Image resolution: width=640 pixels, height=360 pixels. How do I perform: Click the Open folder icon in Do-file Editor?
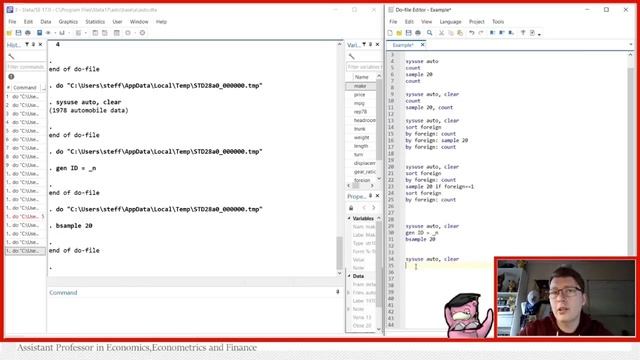coord(399,33)
